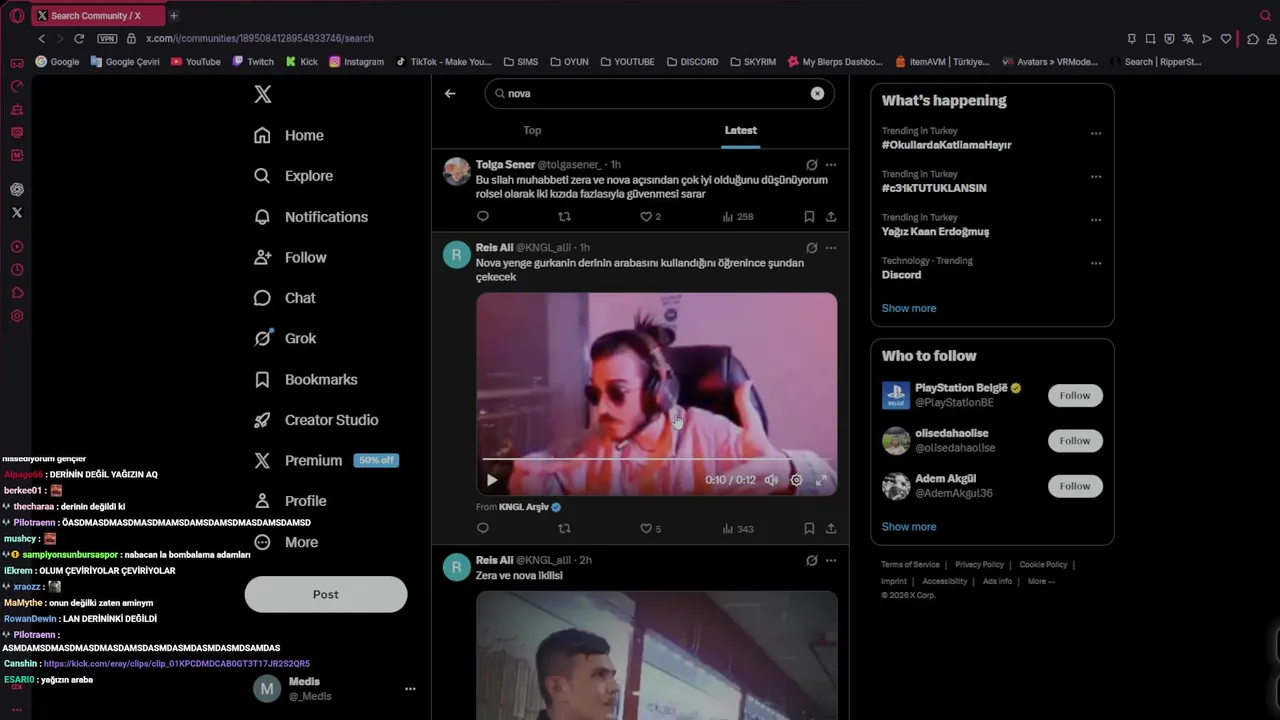The image size is (1280, 720).
Task: Switch to the Top tab
Action: tap(532, 130)
